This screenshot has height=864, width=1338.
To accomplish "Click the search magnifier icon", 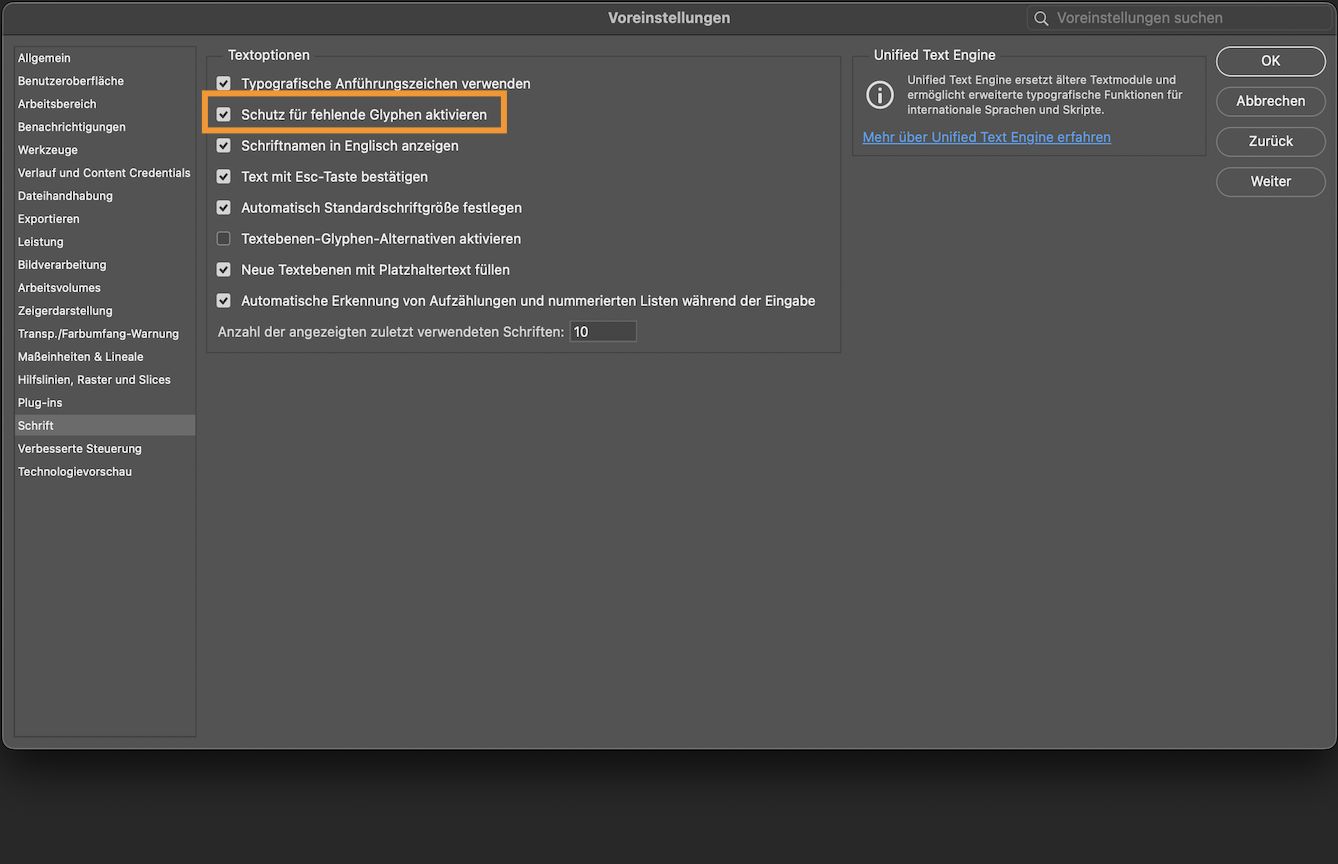I will [x=1041, y=18].
